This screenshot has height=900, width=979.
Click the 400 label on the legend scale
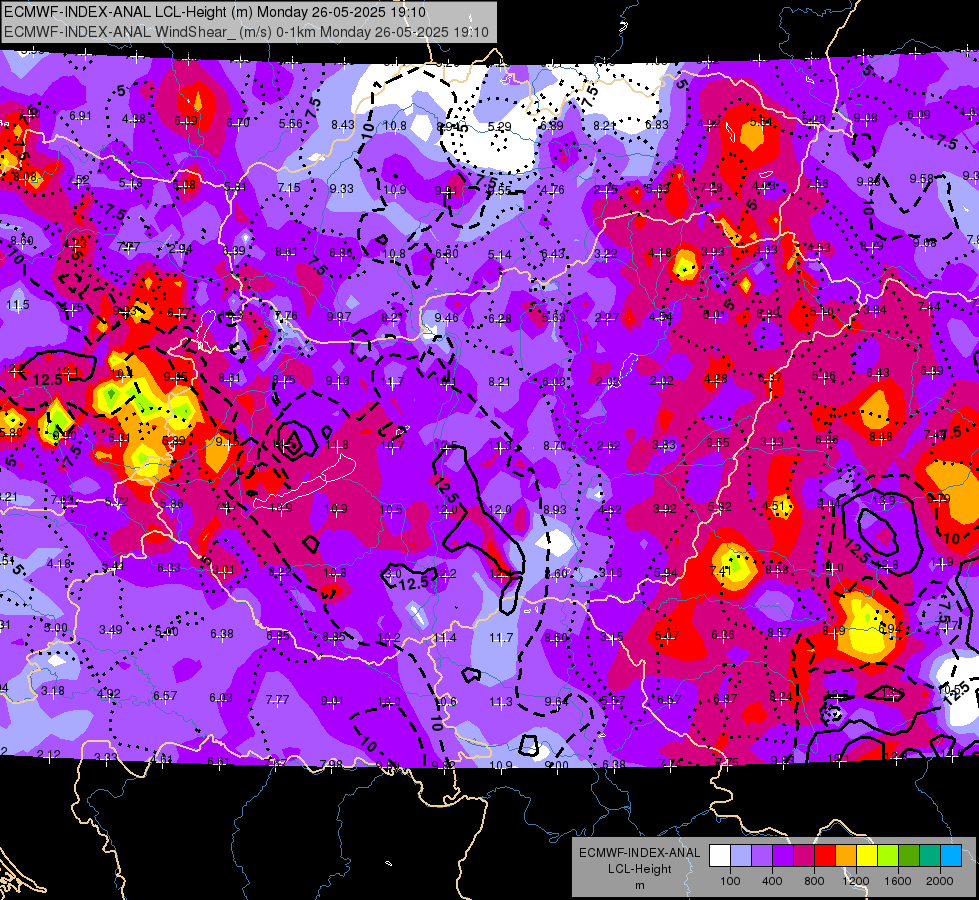(x=772, y=881)
